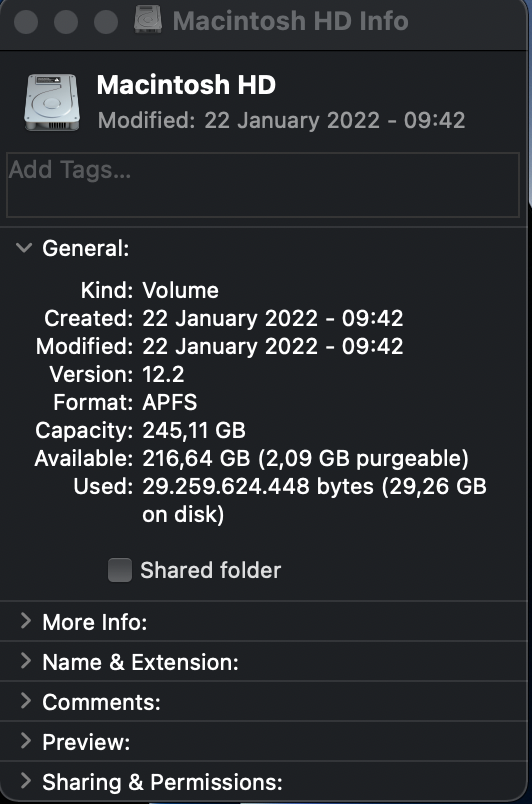The width and height of the screenshot is (532, 804).
Task: Click the Used bytes value text
Action: point(314,500)
